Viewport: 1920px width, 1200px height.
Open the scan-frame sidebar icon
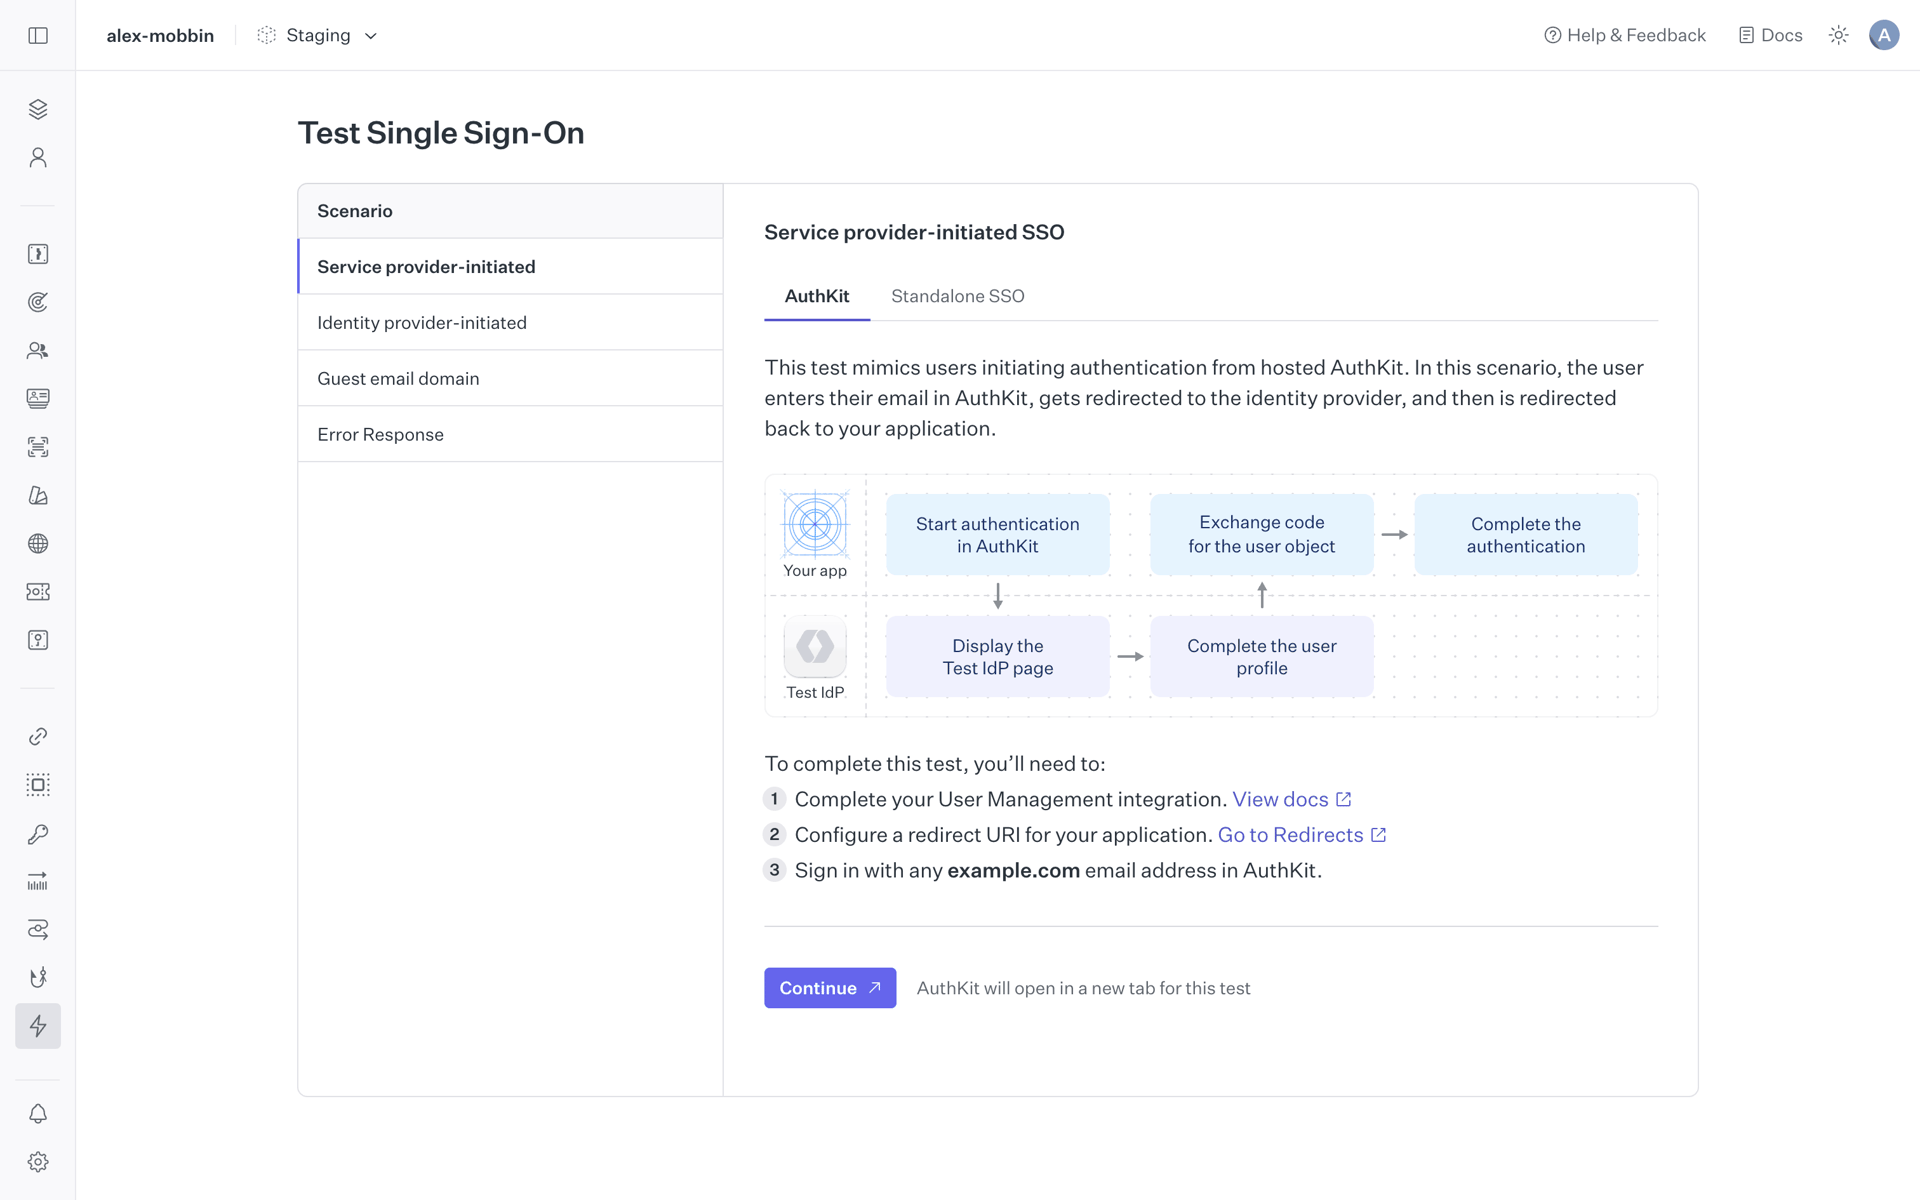click(x=38, y=447)
